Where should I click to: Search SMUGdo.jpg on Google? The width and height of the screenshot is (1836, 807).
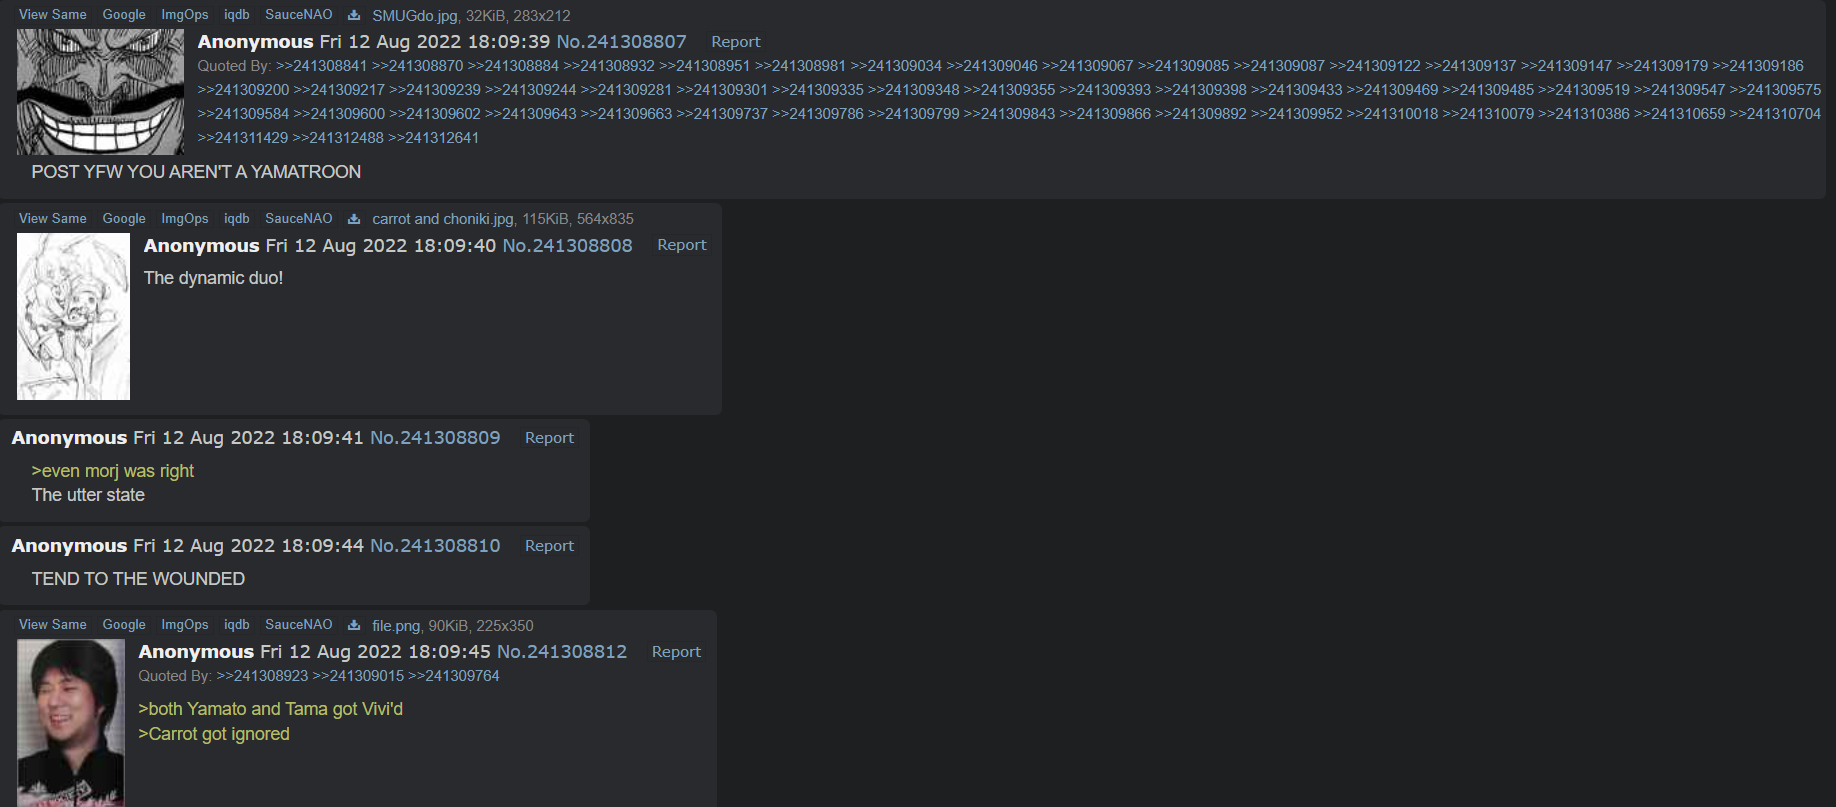click(x=124, y=15)
